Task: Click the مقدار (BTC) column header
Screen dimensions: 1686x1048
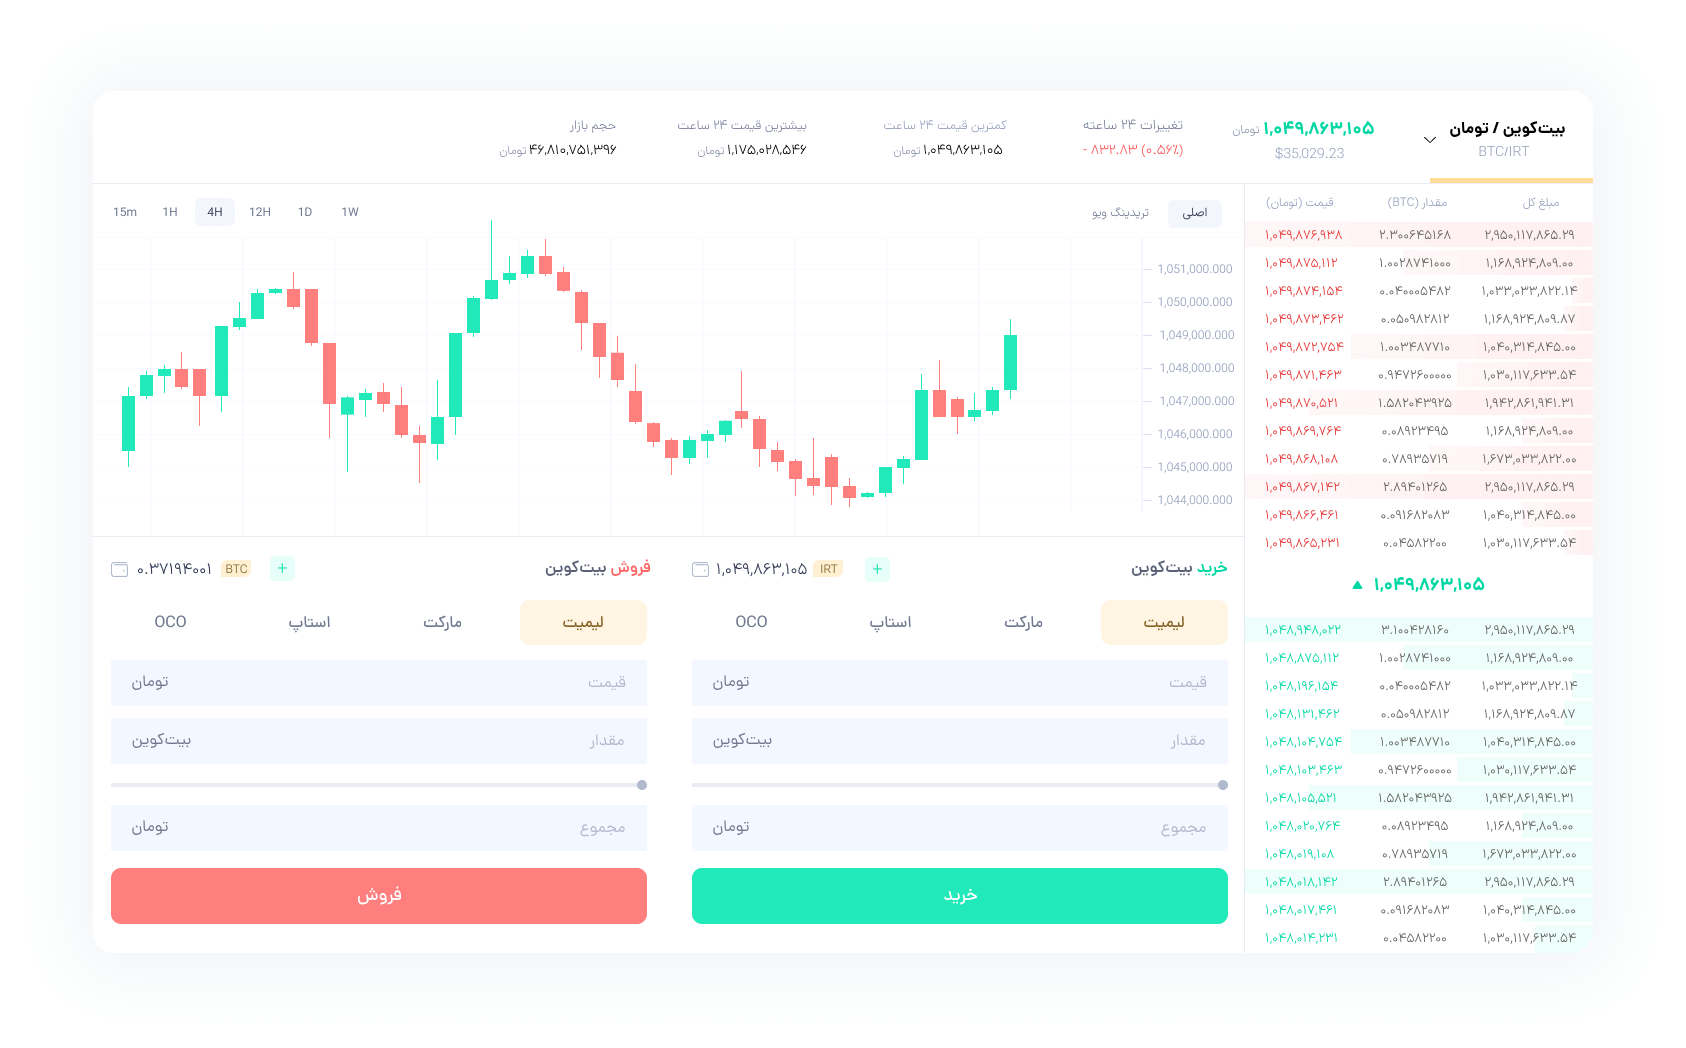Action: point(1417,202)
